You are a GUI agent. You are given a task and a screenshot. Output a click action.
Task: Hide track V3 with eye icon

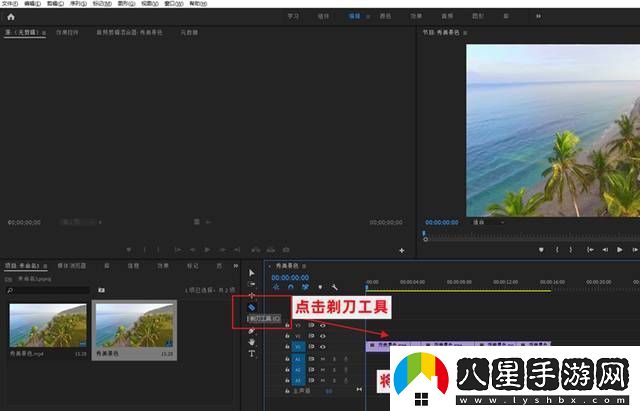click(x=323, y=325)
